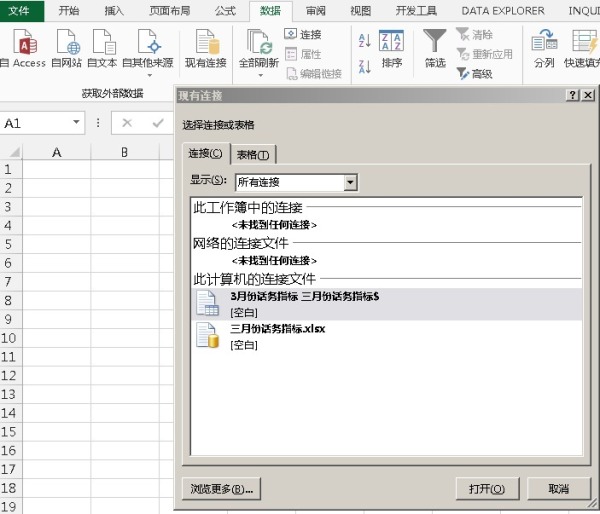Click the database document icon of 三月份话务指标.xlsx
Viewport: 600px width, 514px height.
click(207, 335)
